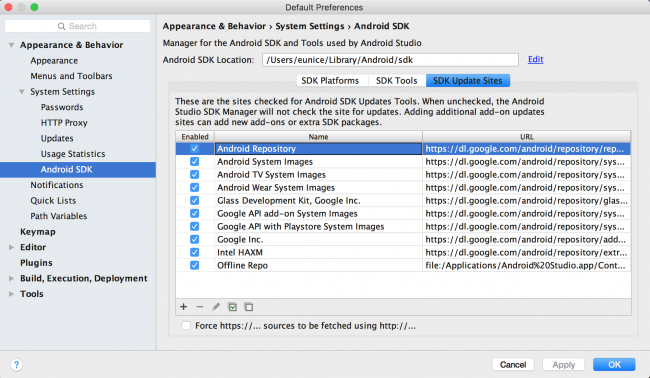Screen dimensions: 650x378
Task: Toggle Android Wear System Images checkbox
Action: point(194,187)
